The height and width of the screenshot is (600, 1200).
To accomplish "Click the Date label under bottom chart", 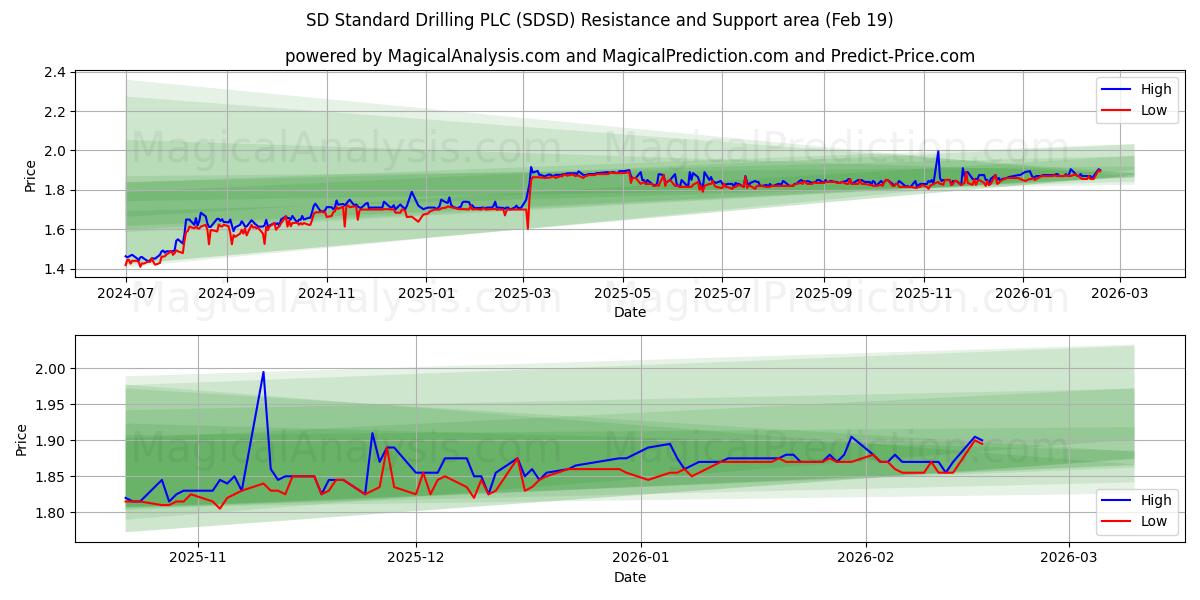I will pos(629,577).
